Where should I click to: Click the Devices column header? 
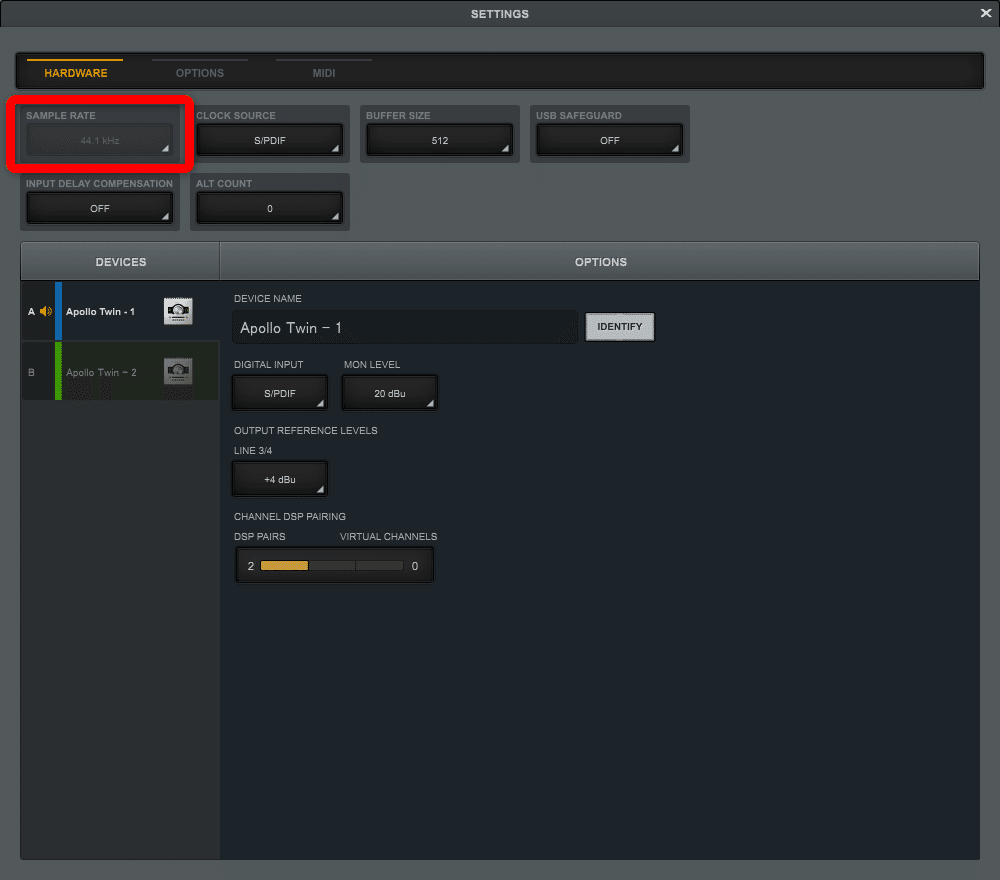(x=121, y=261)
